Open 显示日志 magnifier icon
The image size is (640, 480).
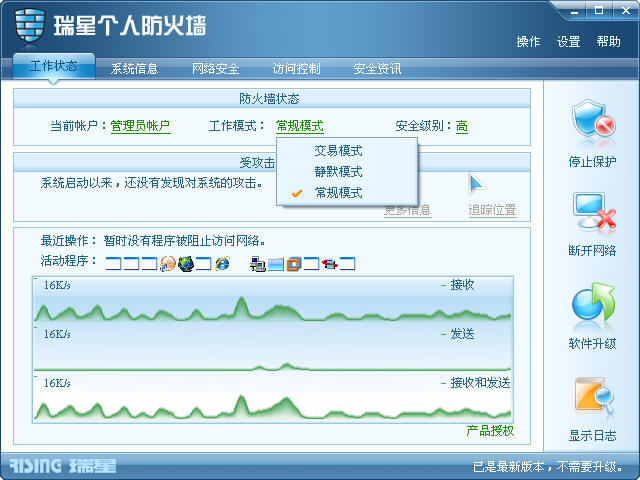[594, 394]
